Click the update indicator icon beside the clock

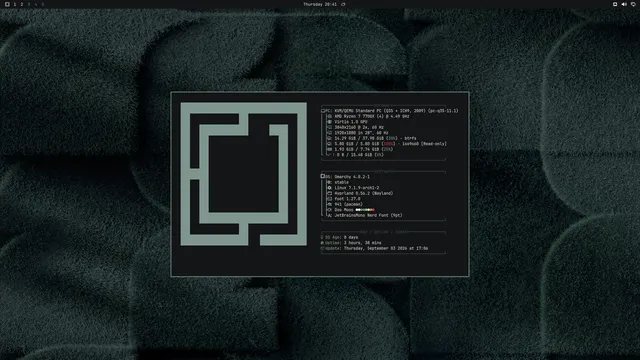click(x=343, y=4)
